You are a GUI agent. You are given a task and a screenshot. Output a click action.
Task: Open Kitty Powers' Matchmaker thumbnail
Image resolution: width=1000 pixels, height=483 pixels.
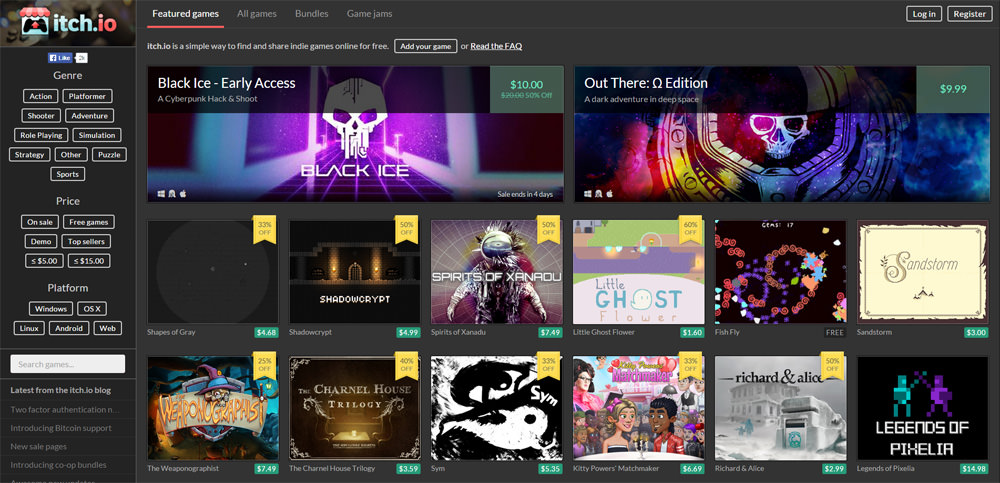(x=638, y=408)
